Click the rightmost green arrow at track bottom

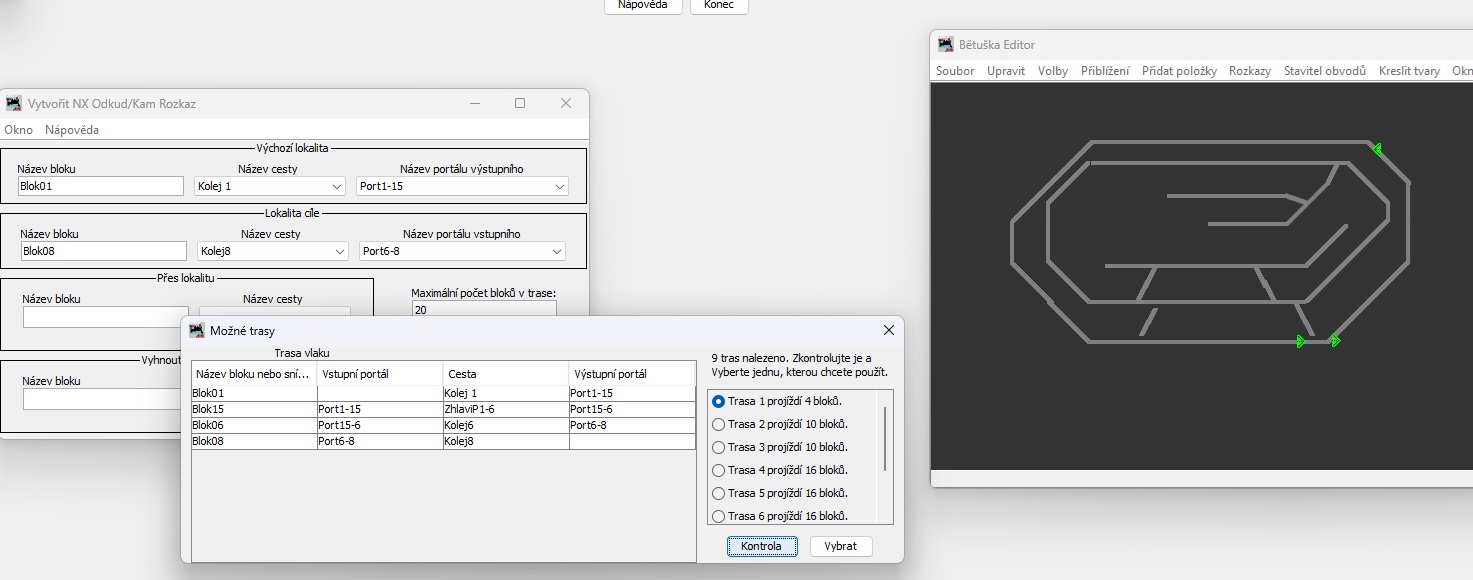pyautogui.click(x=1334, y=341)
